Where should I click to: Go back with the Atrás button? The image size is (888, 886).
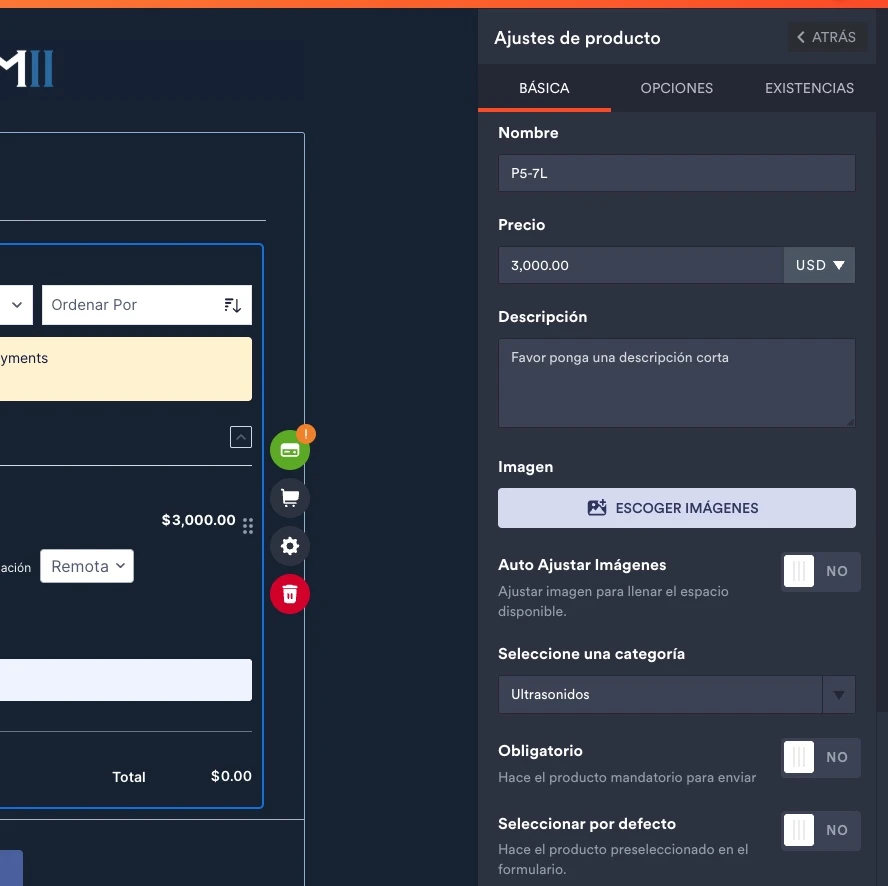tap(826, 37)
